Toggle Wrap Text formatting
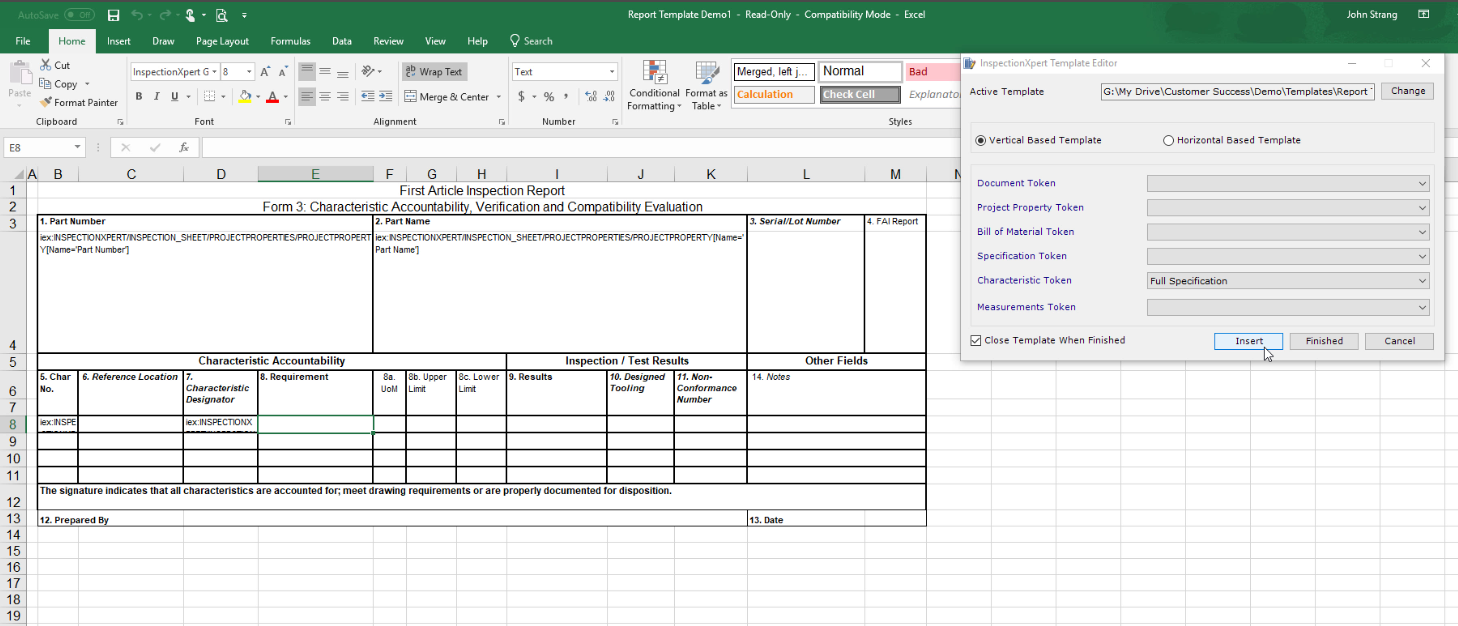The image size is (1458, 626). click(434, 71)
